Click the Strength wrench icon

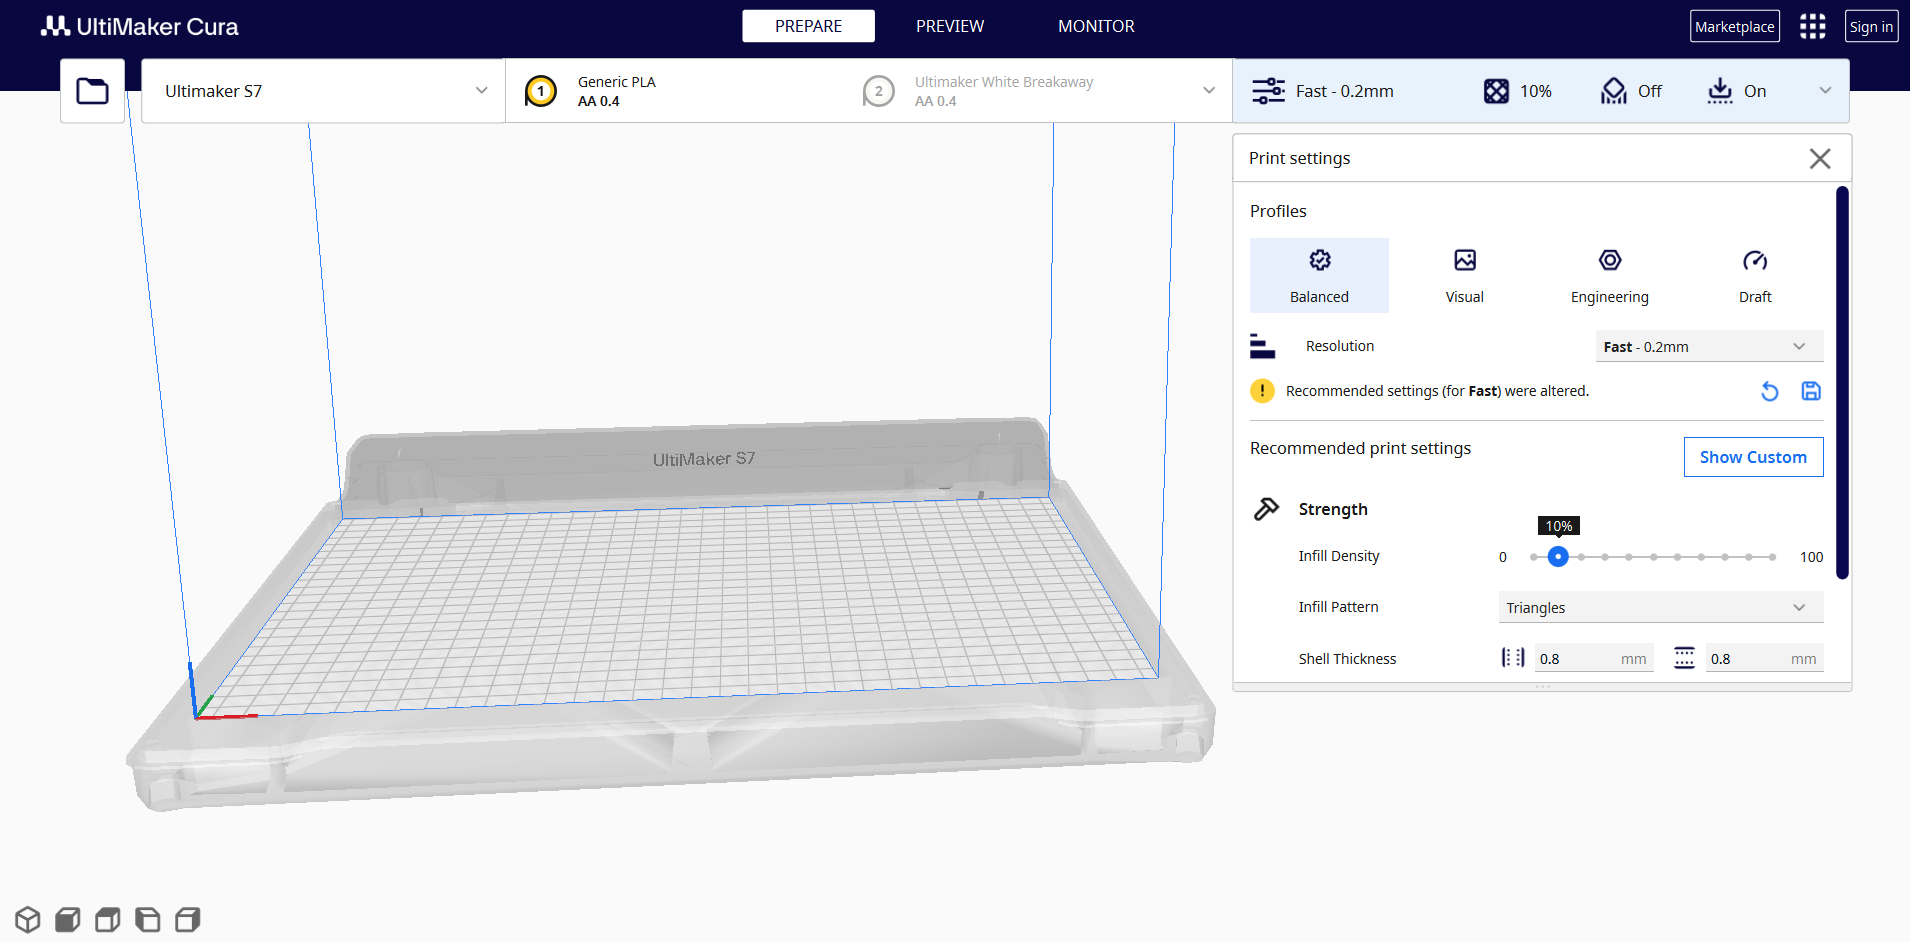pos(1266,509)
